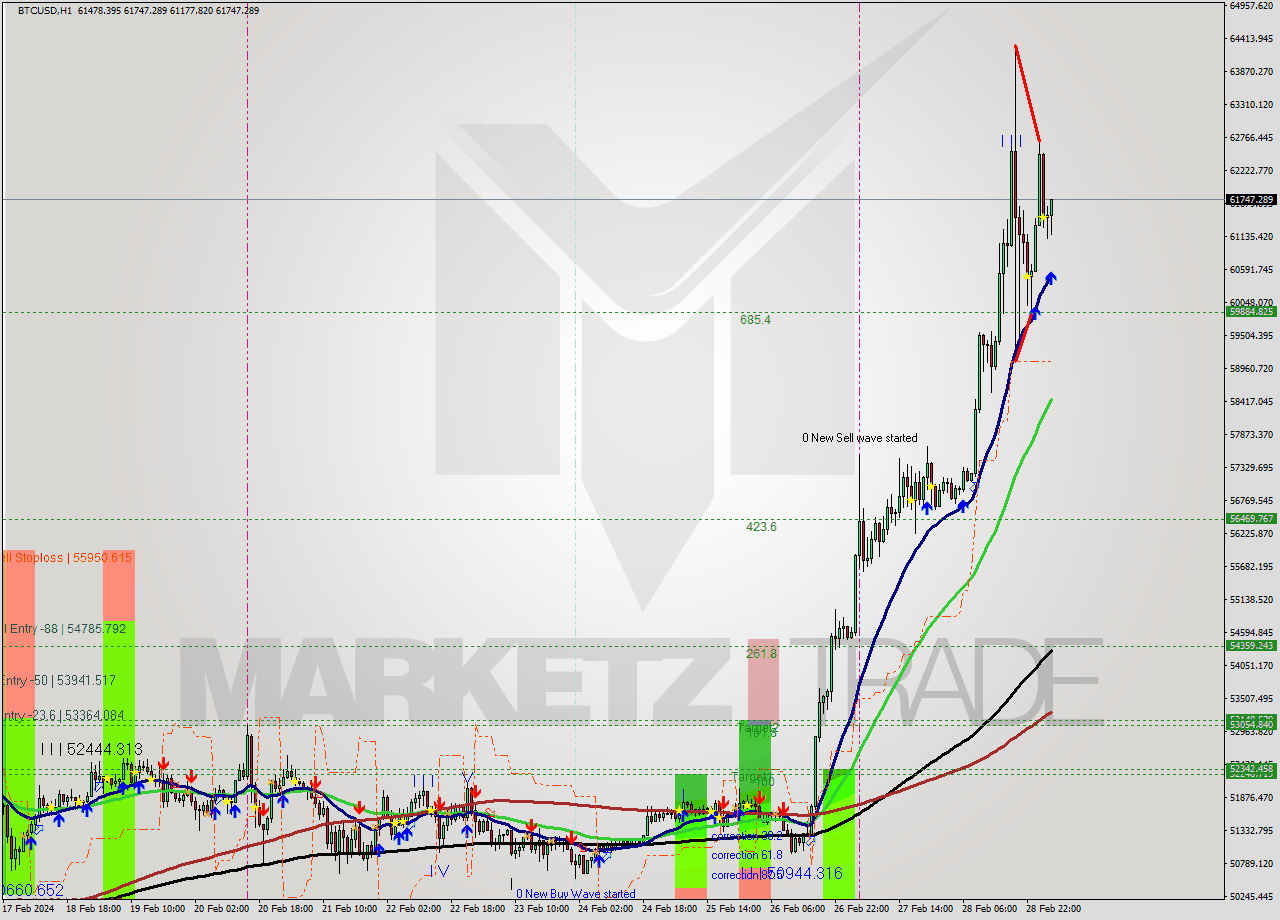The width and height of the screenshot is (1280, 920).
Task: Click price axis value 56769.545
Action: point(1250,501)
